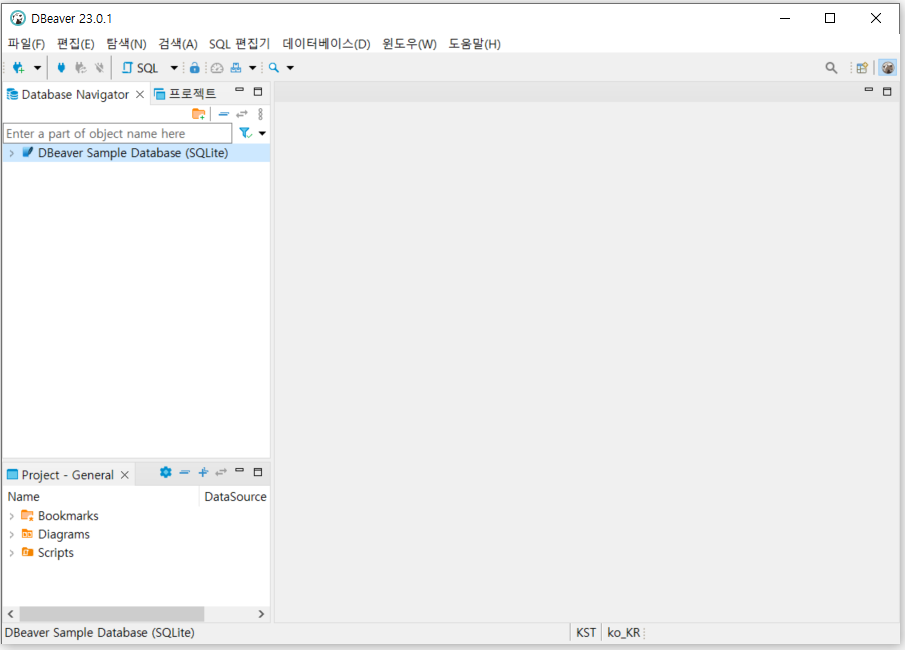This screenshot has height=650, width=905.
Task: Minimize the Project - General panel
Action: pyautogui.click(x=240, y=471)
